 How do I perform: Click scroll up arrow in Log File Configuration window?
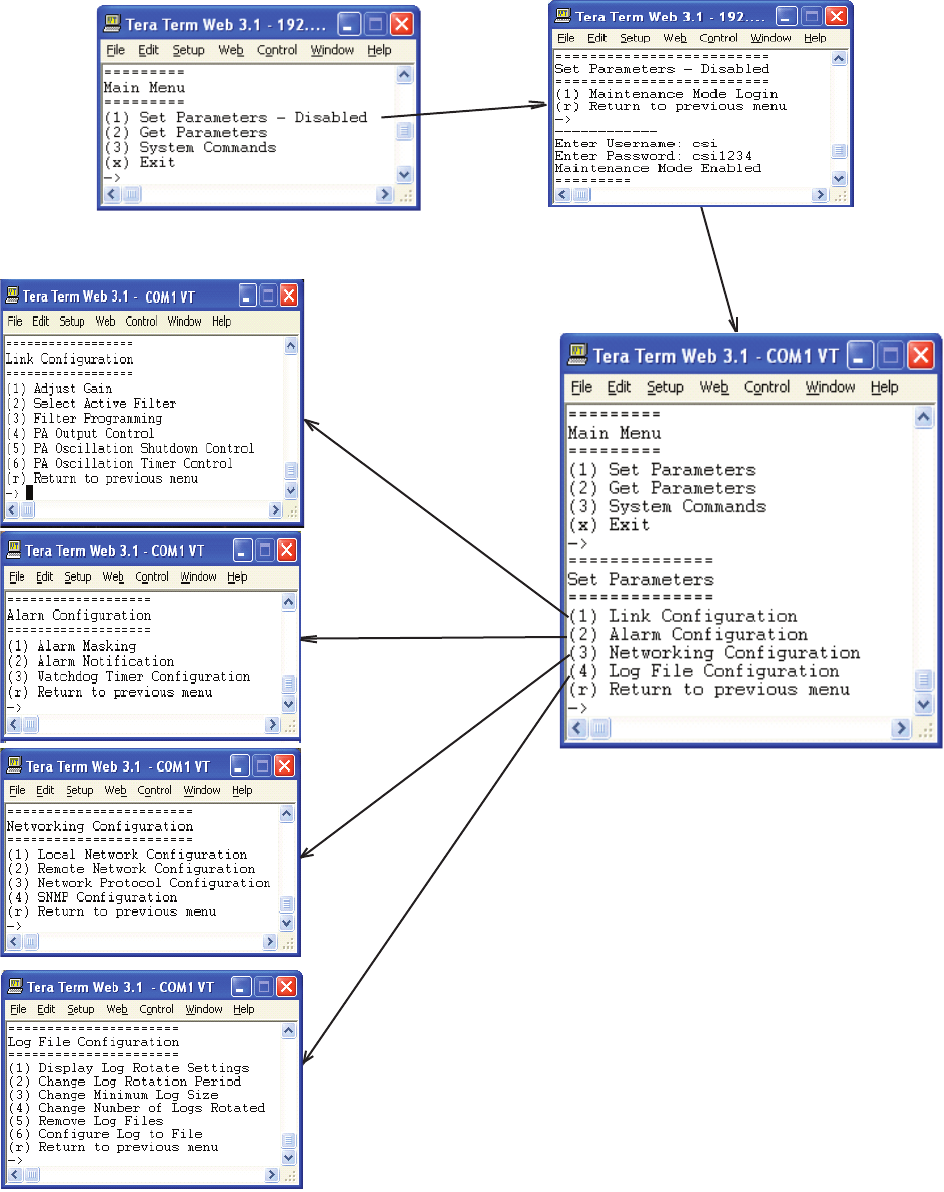[289, 1031]
